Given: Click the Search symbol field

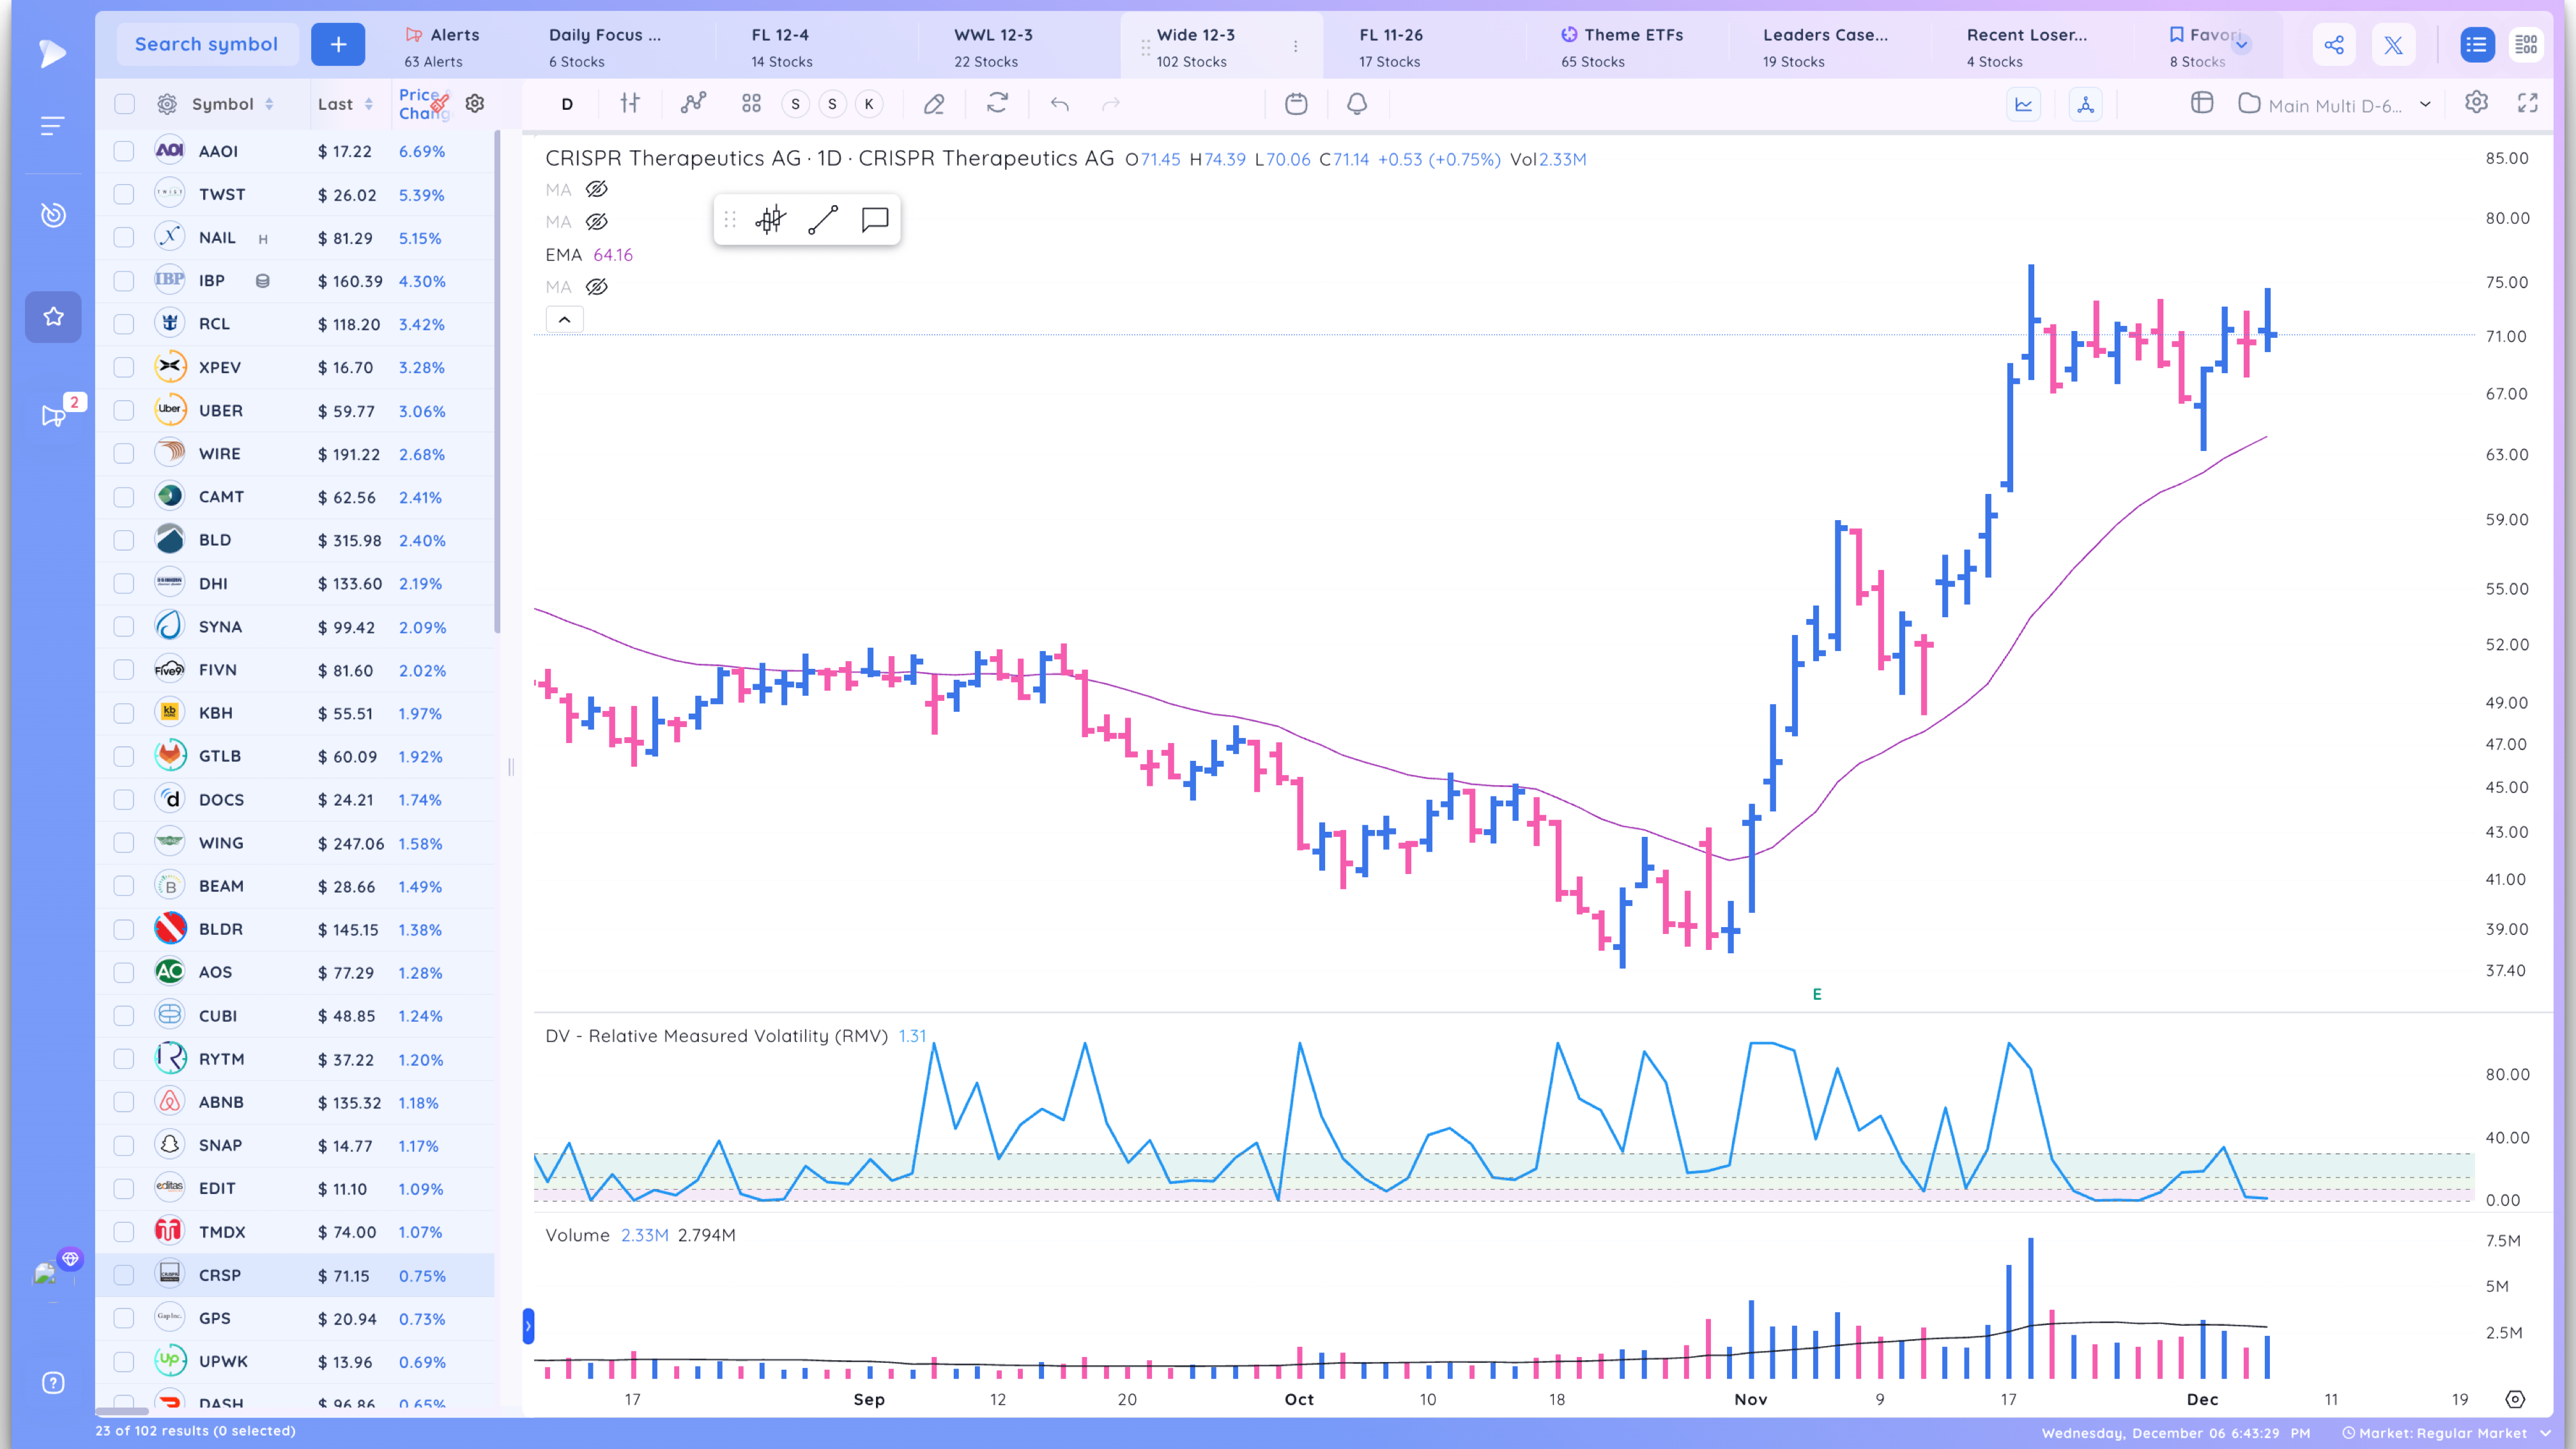Looking at the screenshot, I should pyautogui.click(x=207, y=44).
